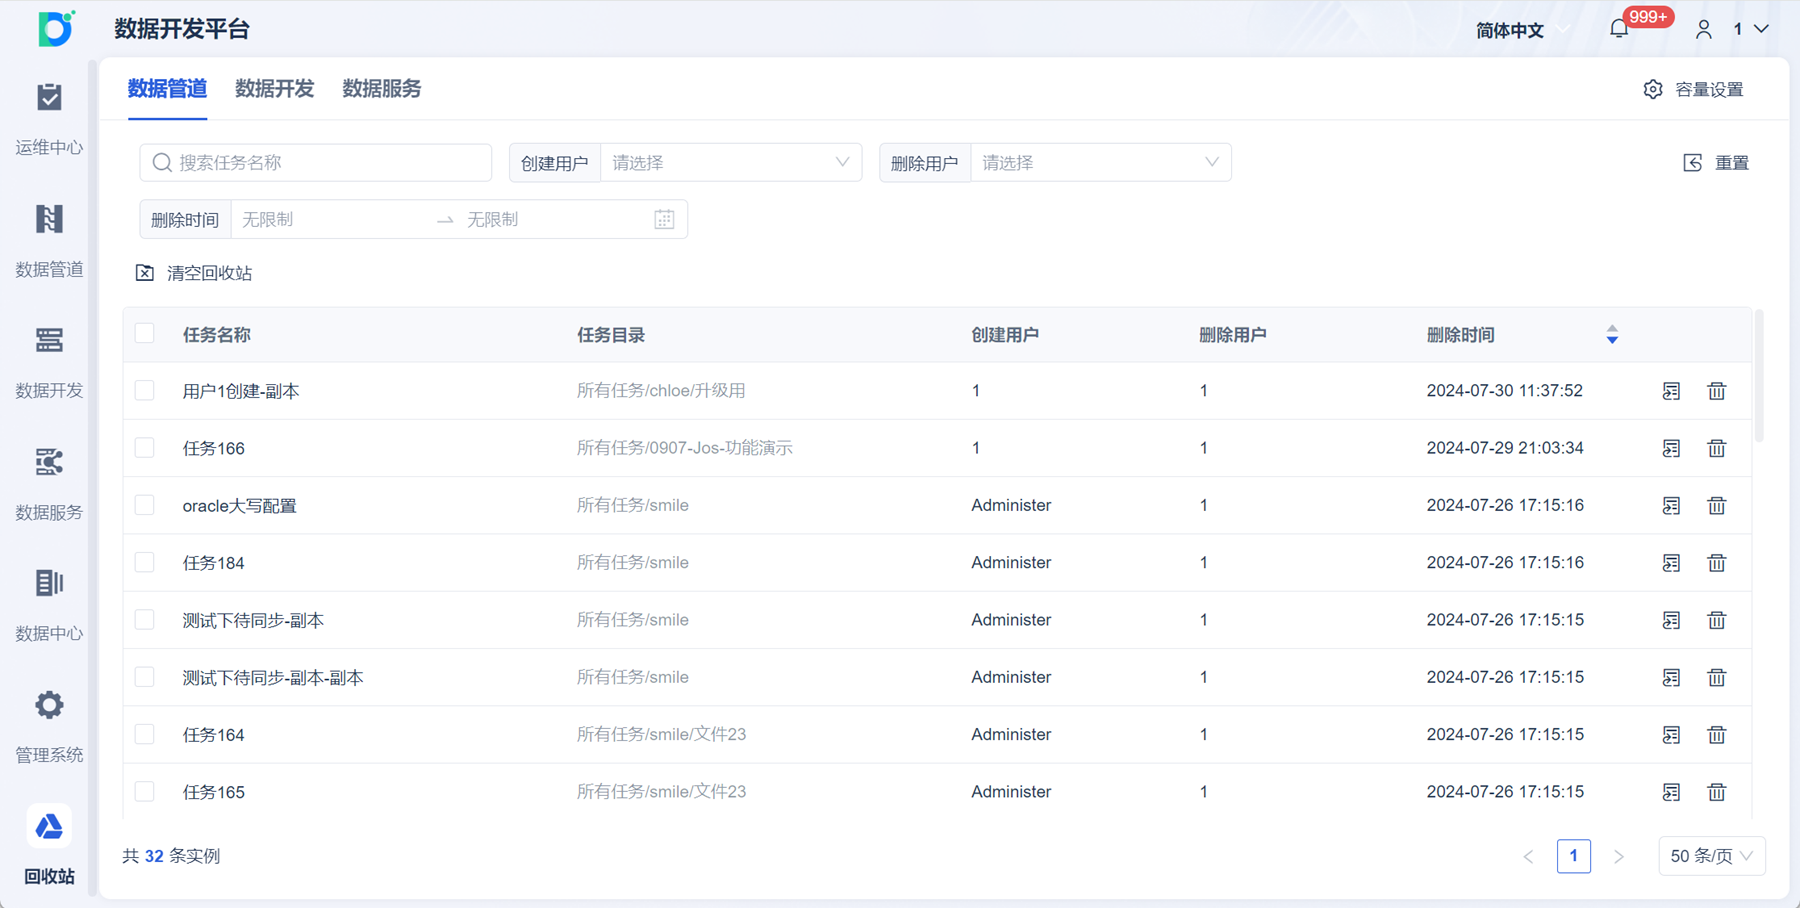Click 清空回收站 icon
Image resolution: width=1800 pixels, height=908 pixels.
pyautogui.click(x=145, y=273)
